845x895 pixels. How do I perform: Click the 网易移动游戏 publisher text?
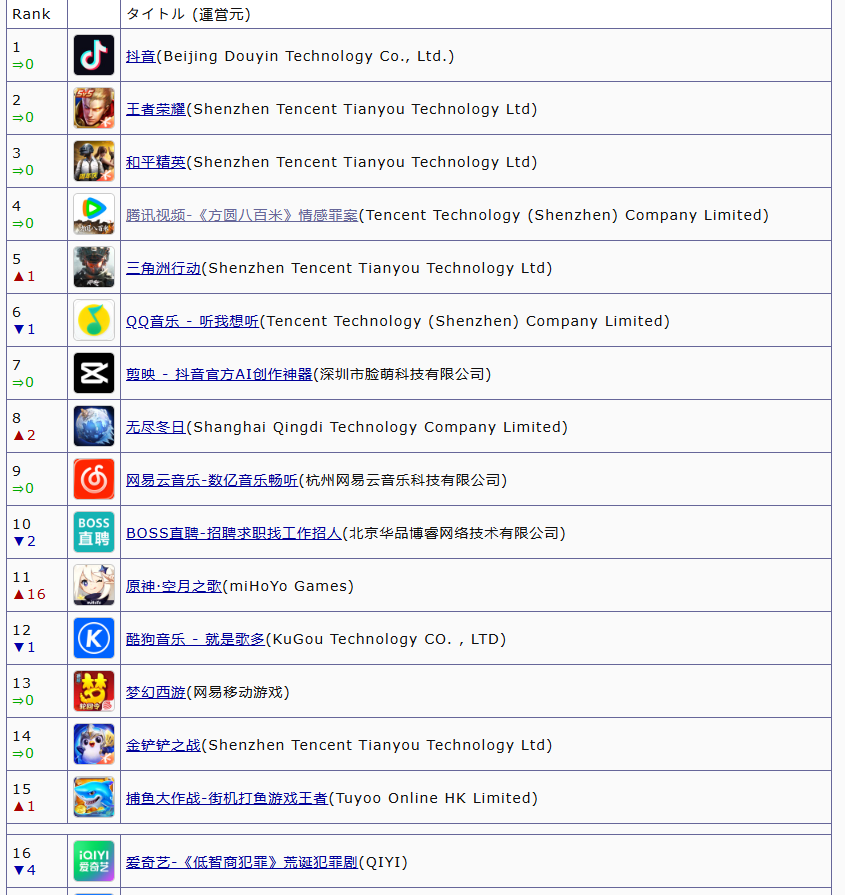[238, 692]
